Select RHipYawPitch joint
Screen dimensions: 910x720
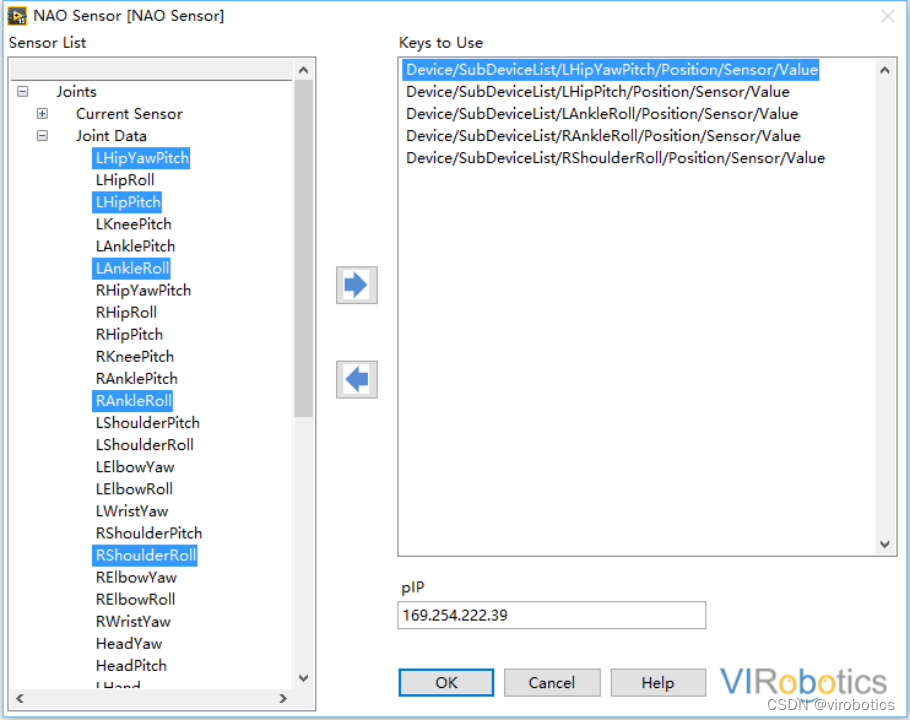(x=143, y=290)
